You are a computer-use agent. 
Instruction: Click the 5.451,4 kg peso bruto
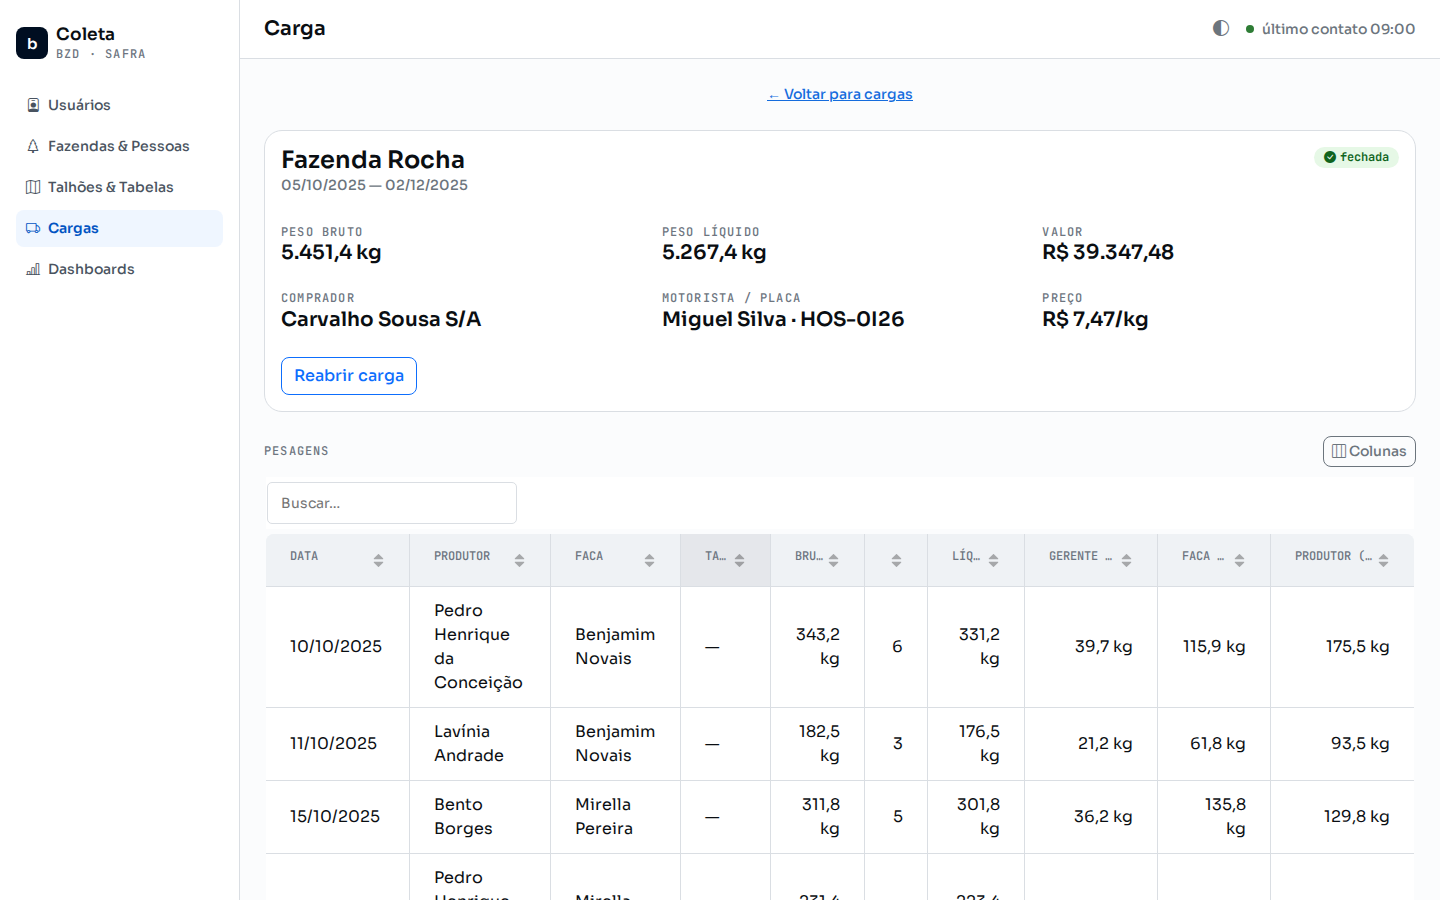pyautogui.click(x=331, y=253)
